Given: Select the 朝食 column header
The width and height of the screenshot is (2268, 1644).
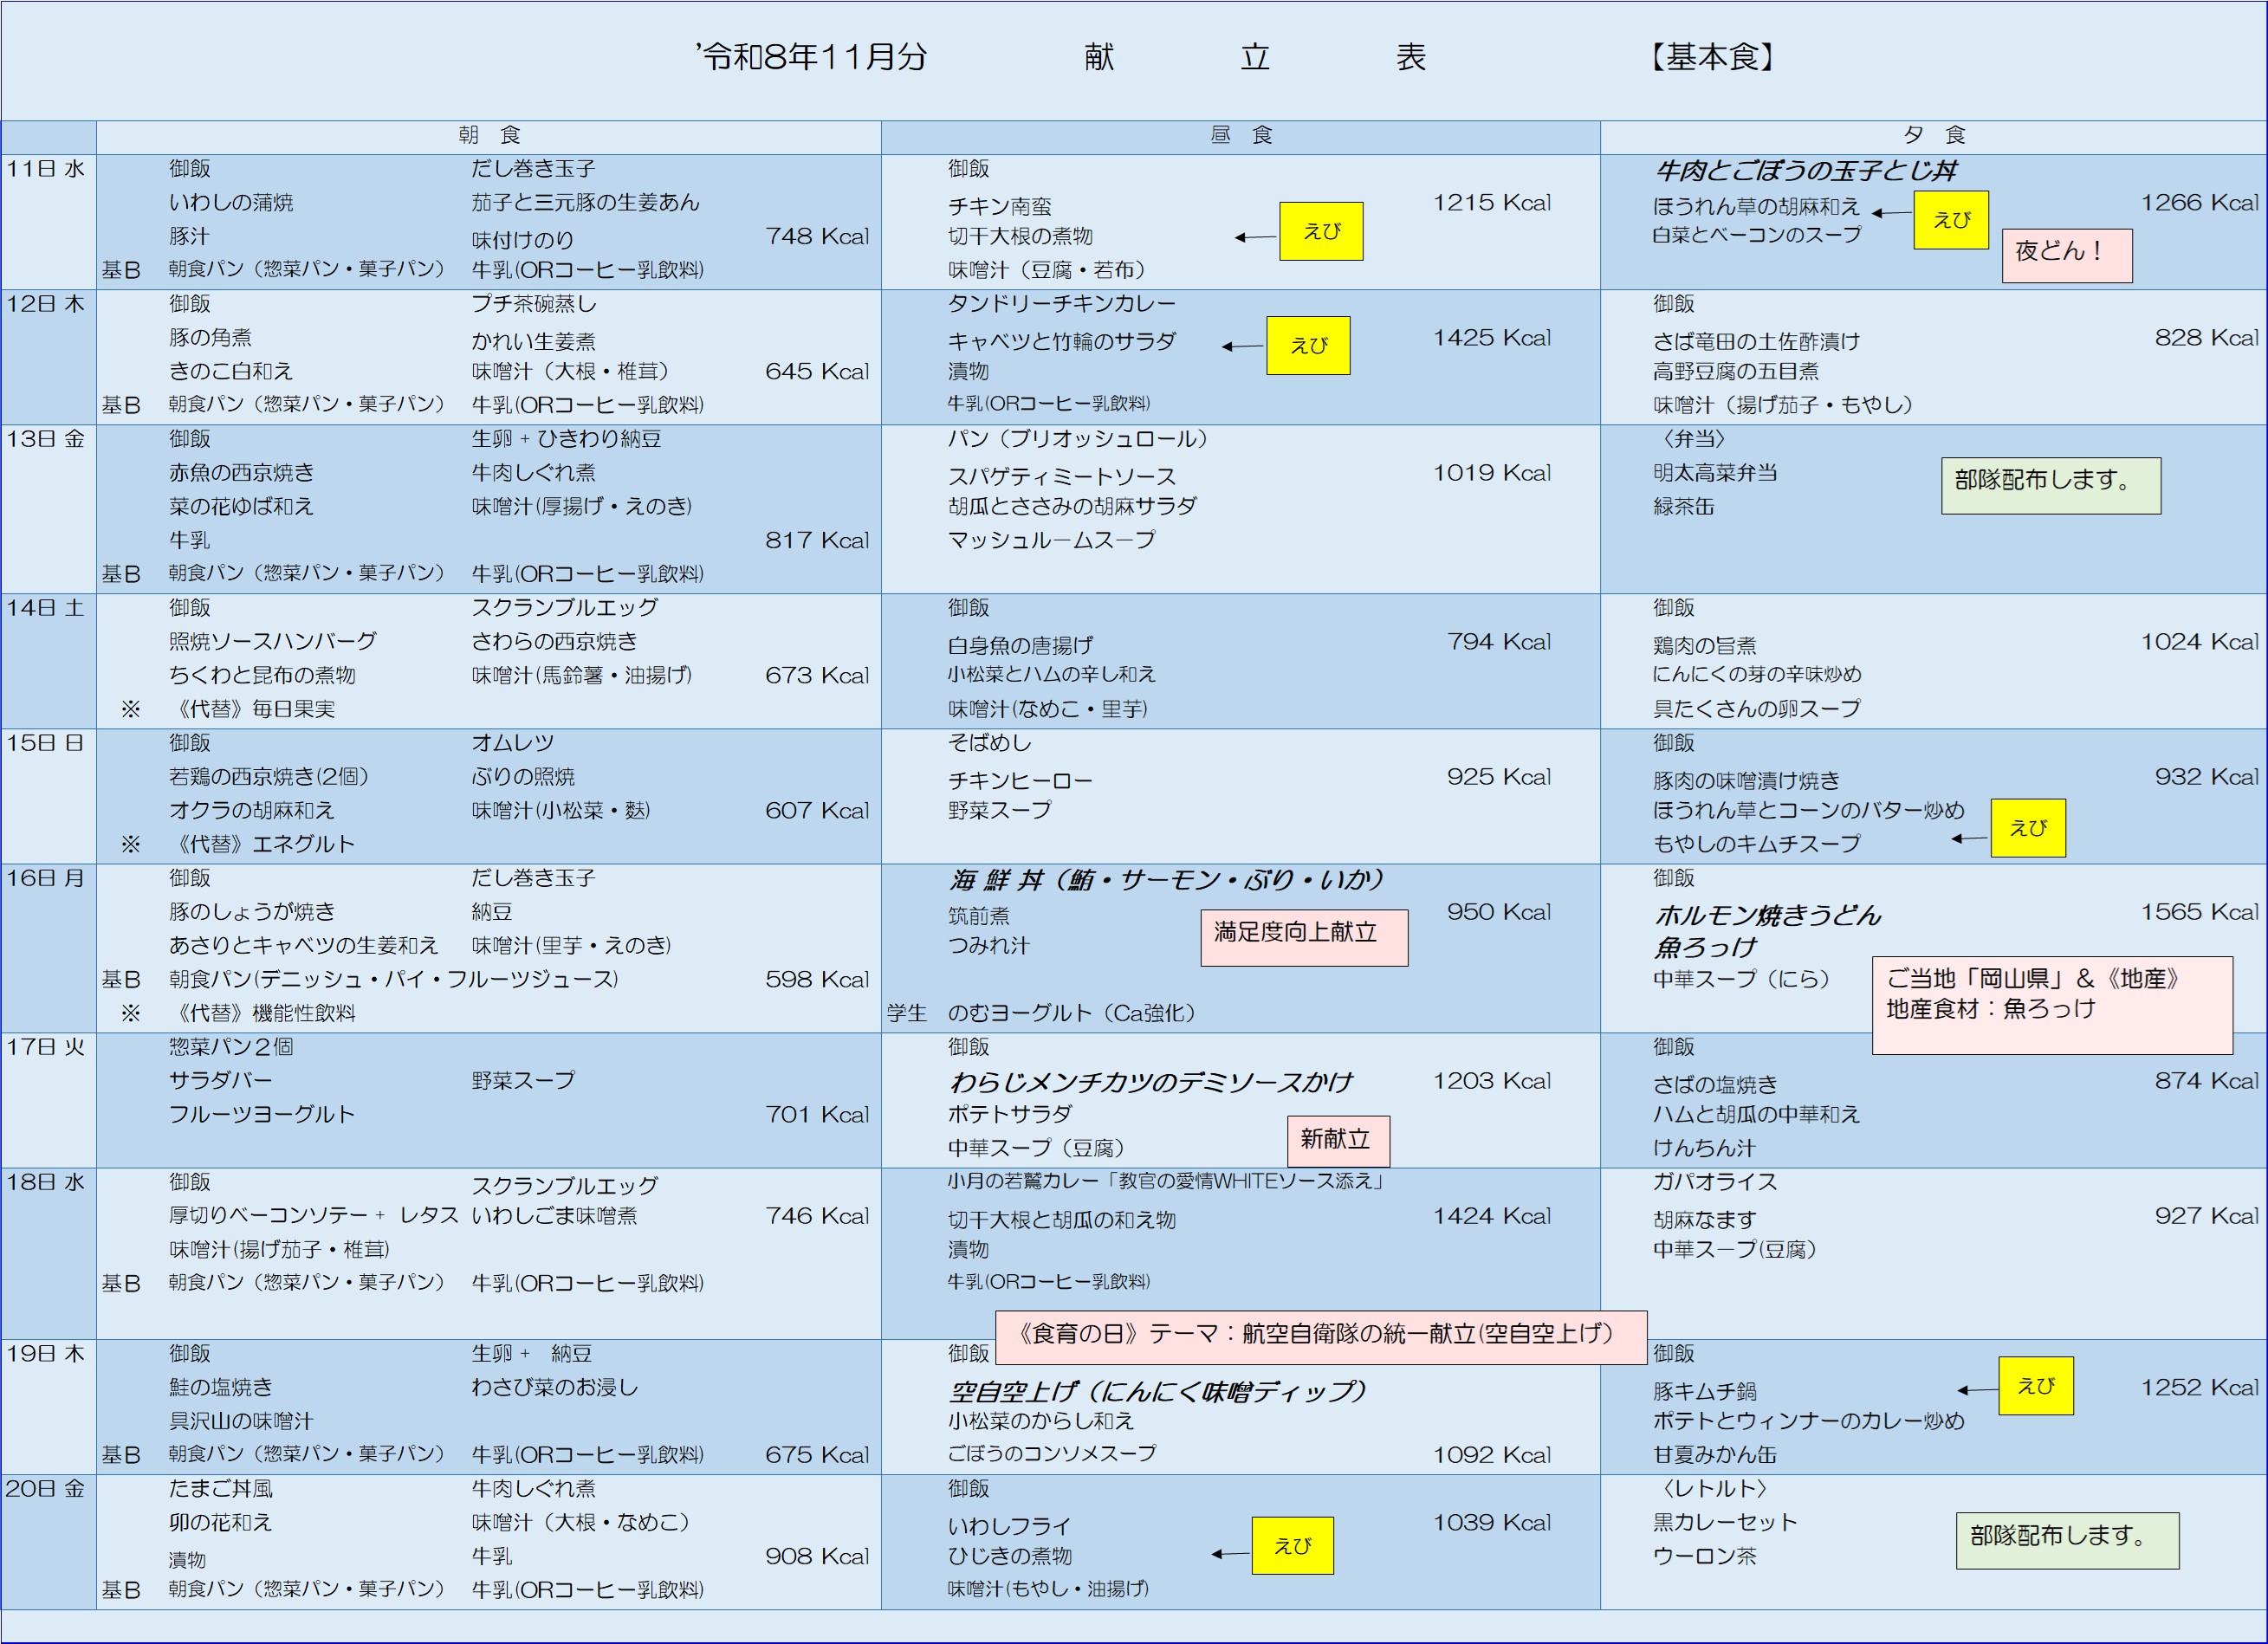Looking at the screenshot, I should 489,135.
